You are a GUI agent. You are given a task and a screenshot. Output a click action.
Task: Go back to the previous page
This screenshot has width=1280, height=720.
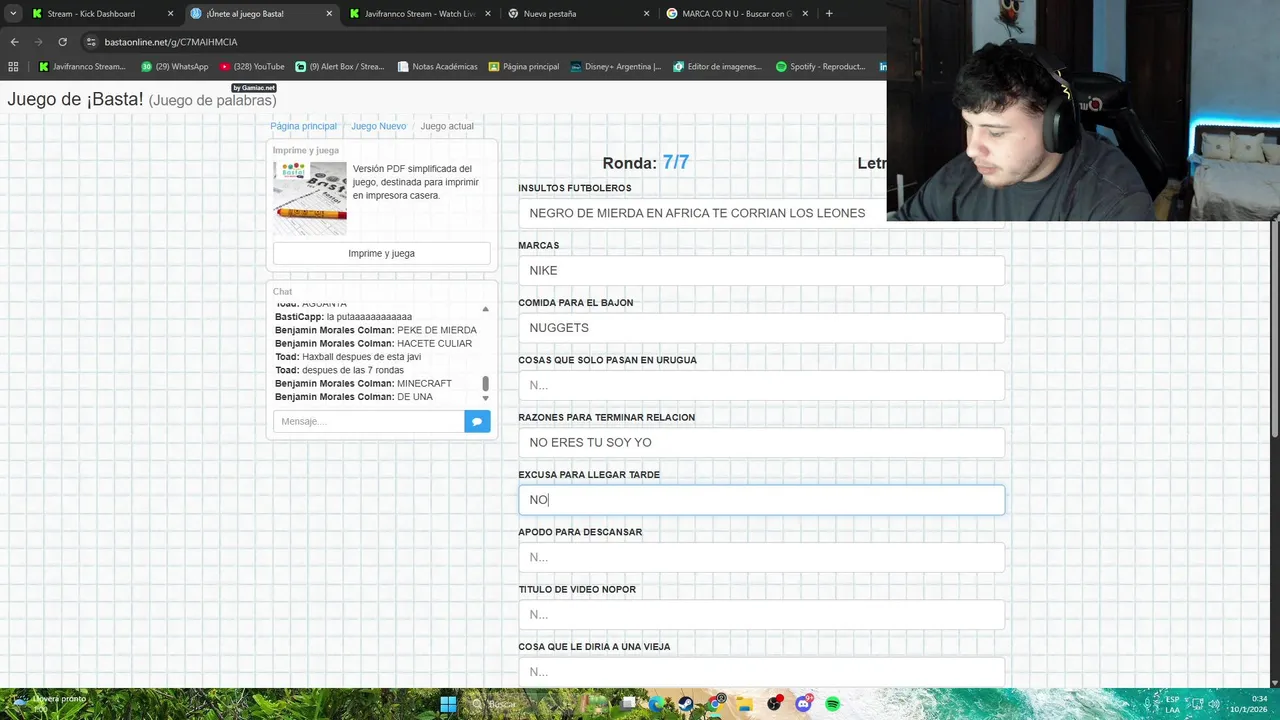click(14, 42)
